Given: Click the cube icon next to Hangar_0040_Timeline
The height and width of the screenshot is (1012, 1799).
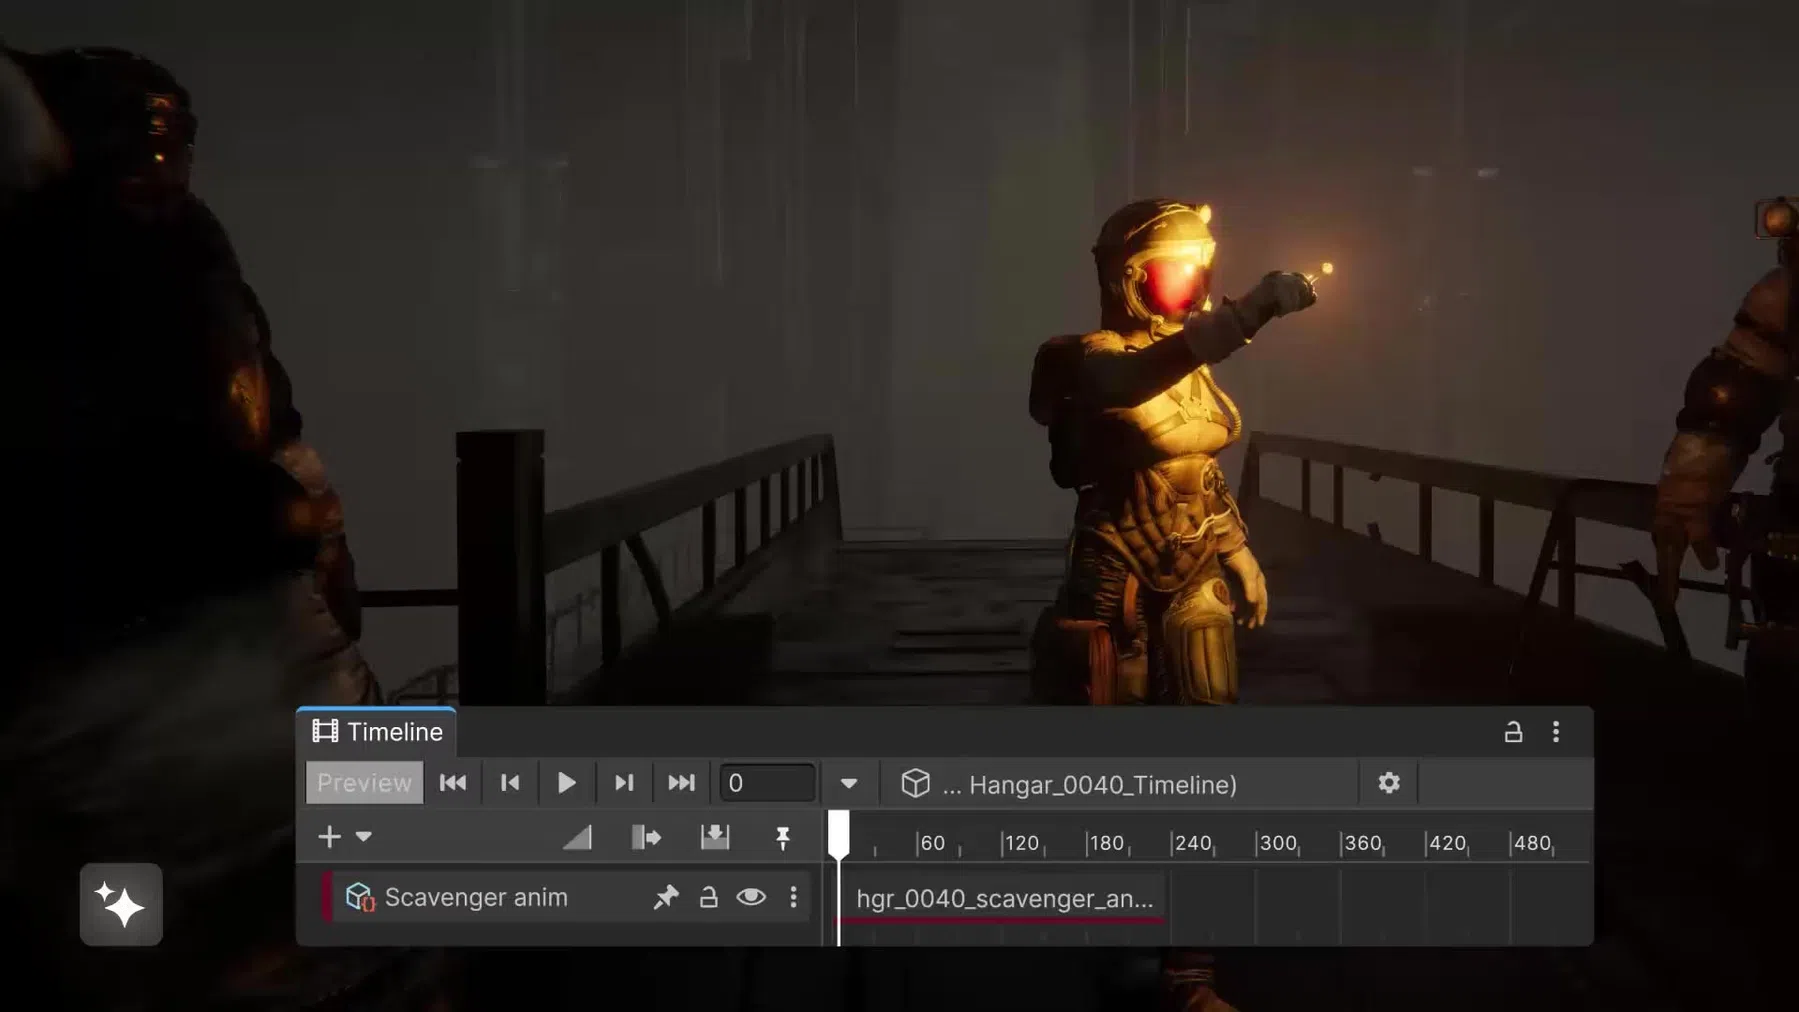Looking at the screenshot, I should [x=916, y=784].
